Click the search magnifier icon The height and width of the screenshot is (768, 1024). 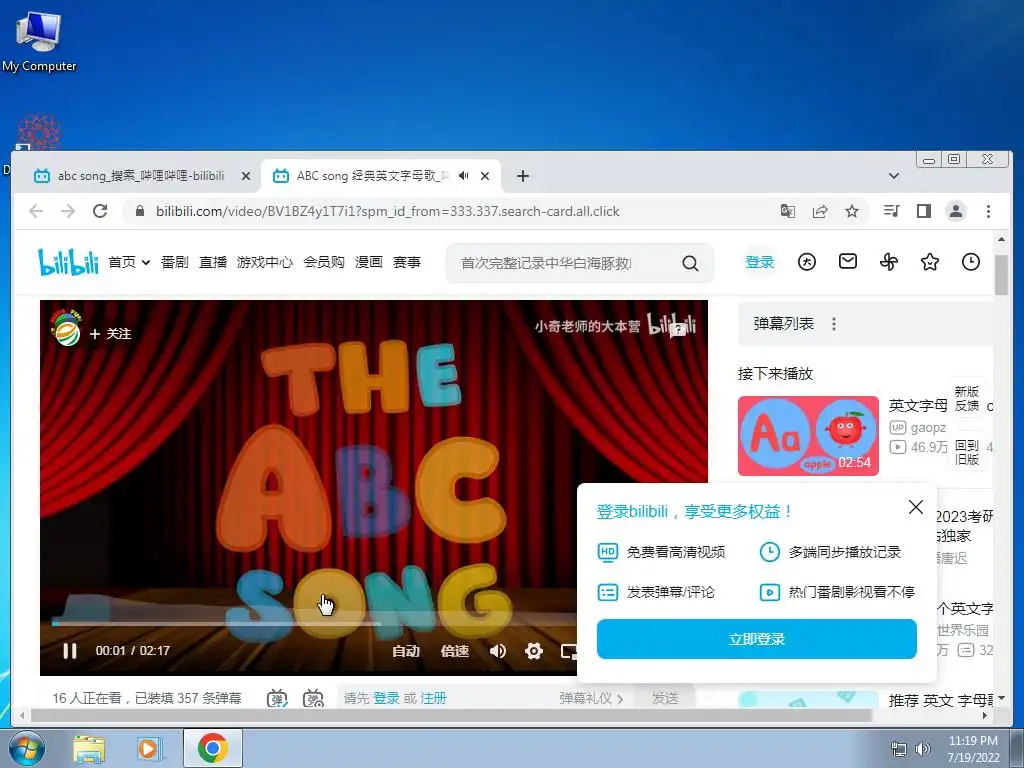click(690, 263)
